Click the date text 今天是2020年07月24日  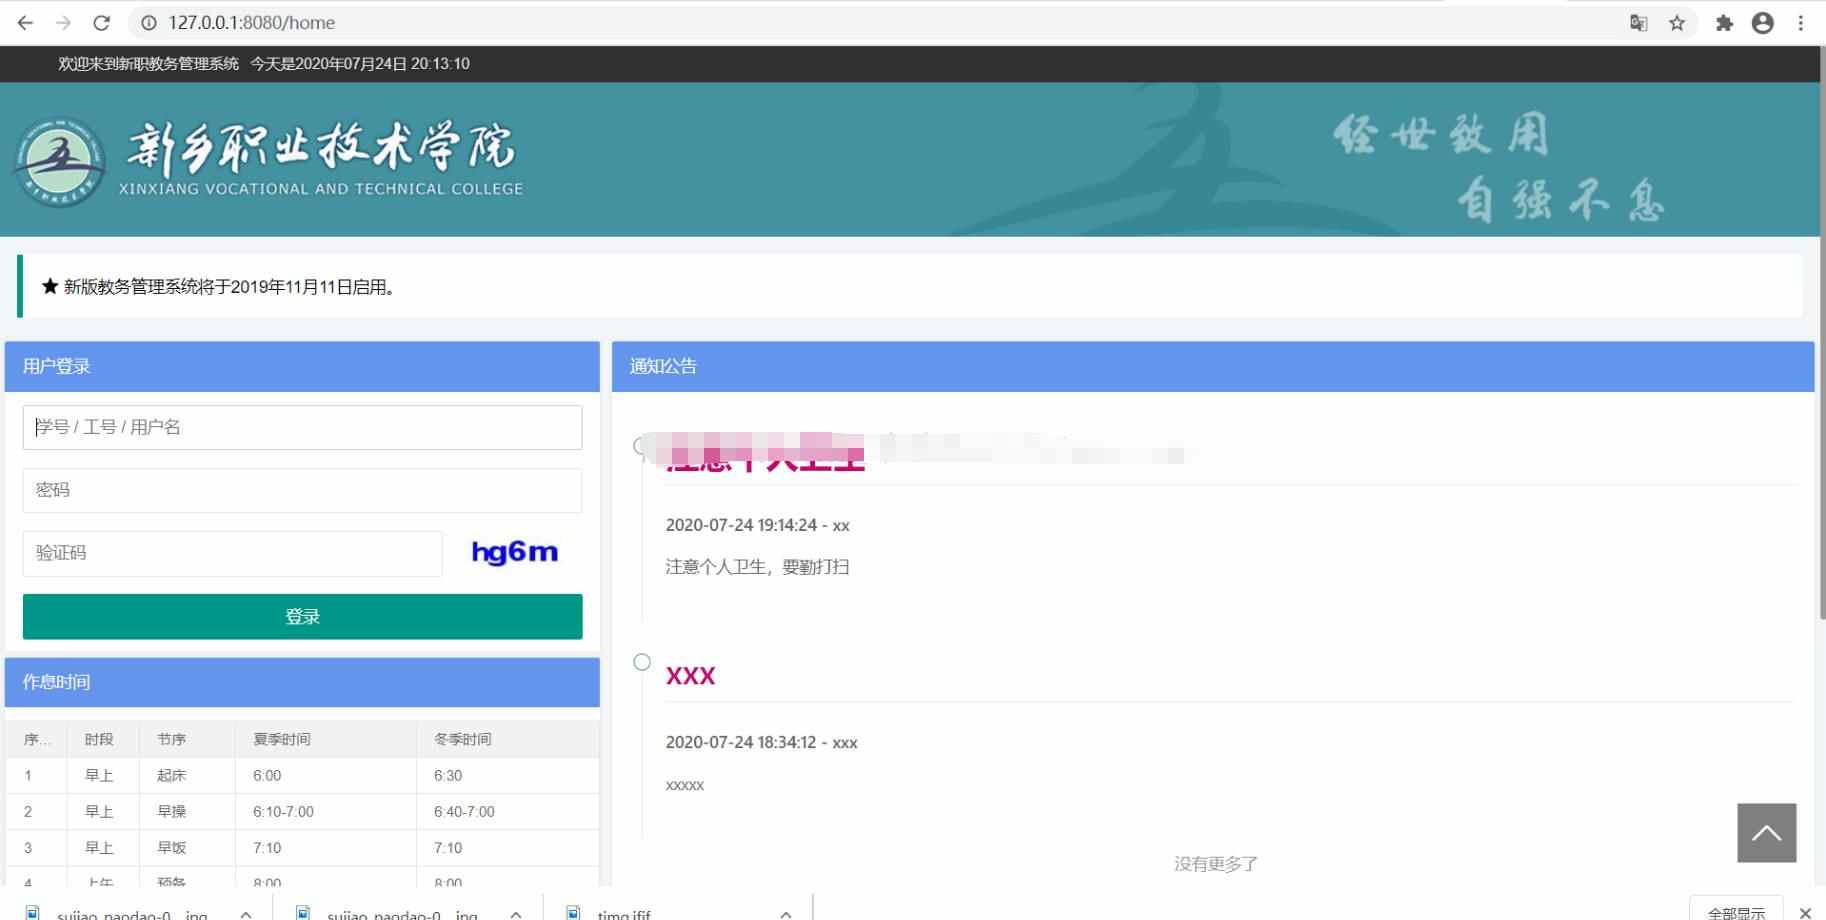click(x=328, y=63)
